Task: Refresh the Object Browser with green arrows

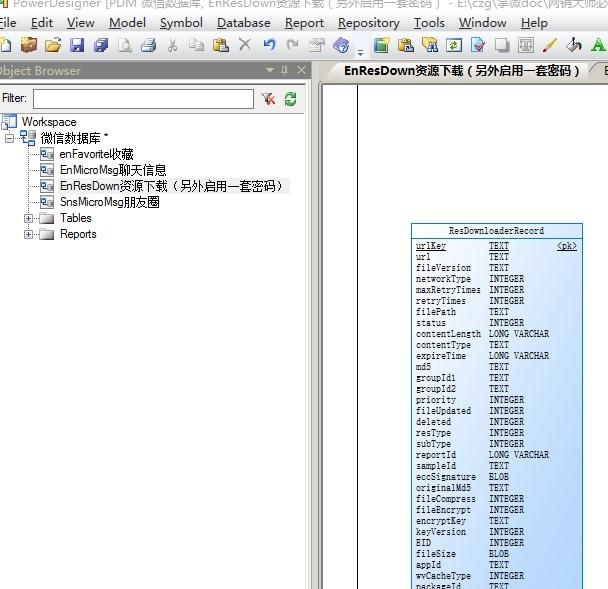Action: [290, 99]
